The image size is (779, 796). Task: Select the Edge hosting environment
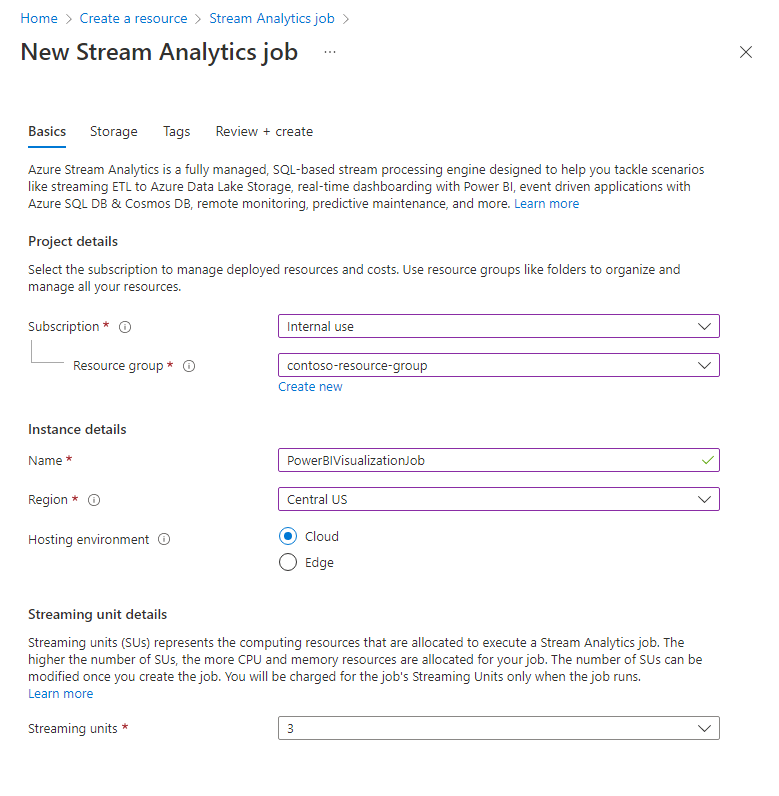tap(288, 562)
